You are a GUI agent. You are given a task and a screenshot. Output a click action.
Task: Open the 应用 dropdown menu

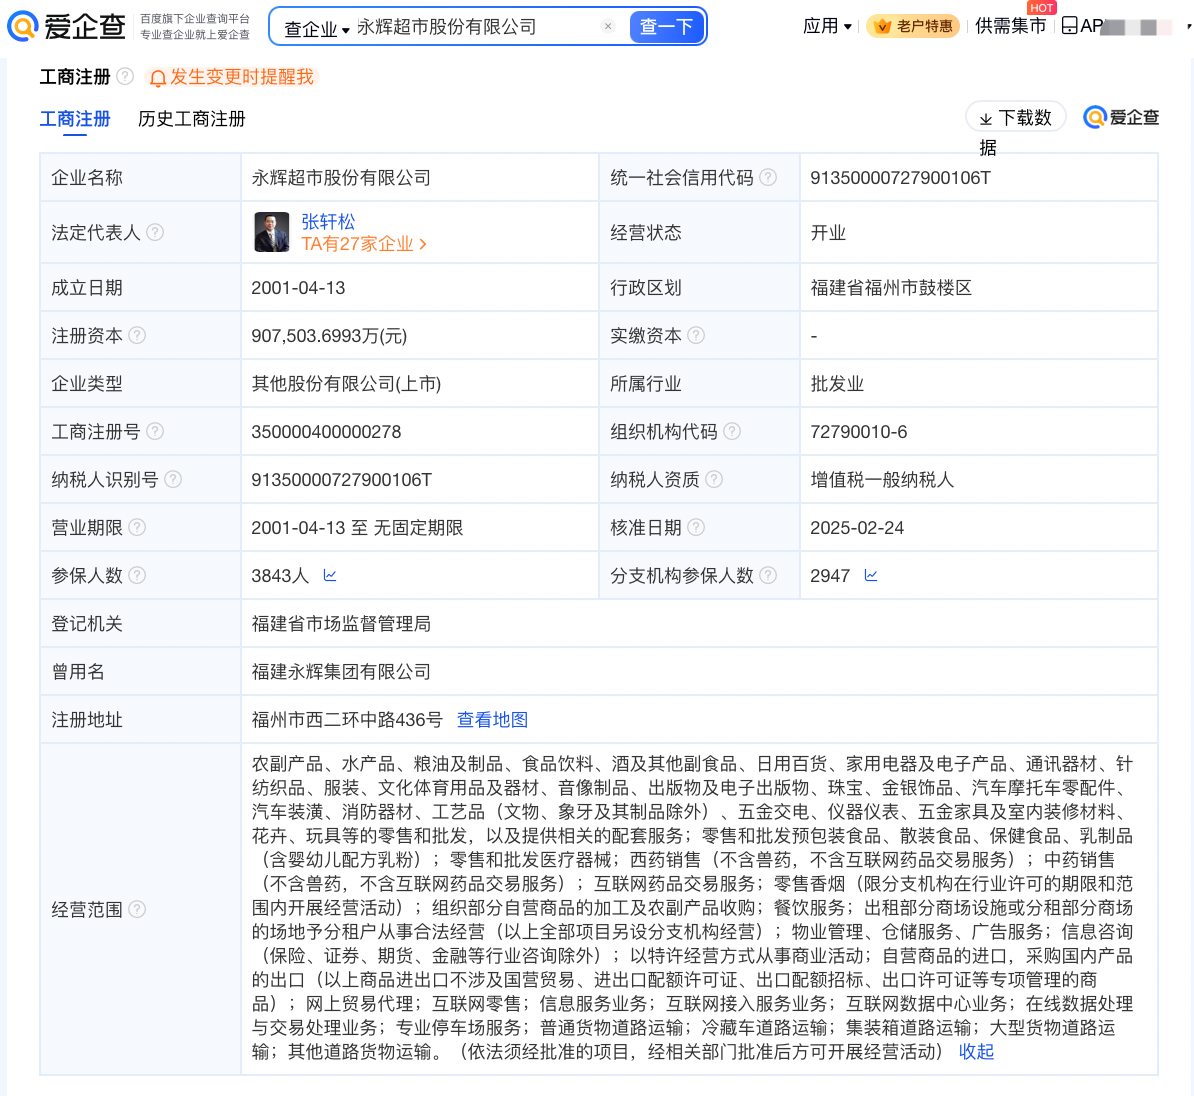(x=827, y=26)
